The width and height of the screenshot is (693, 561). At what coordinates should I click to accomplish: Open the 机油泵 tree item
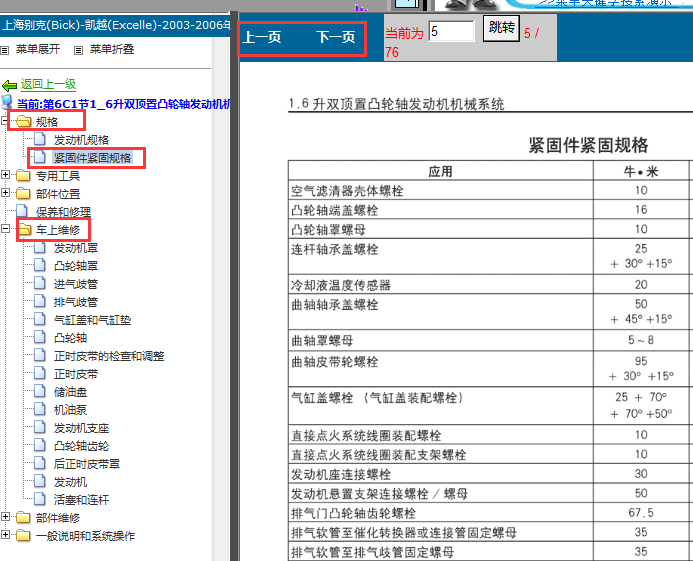coord(70,410)
